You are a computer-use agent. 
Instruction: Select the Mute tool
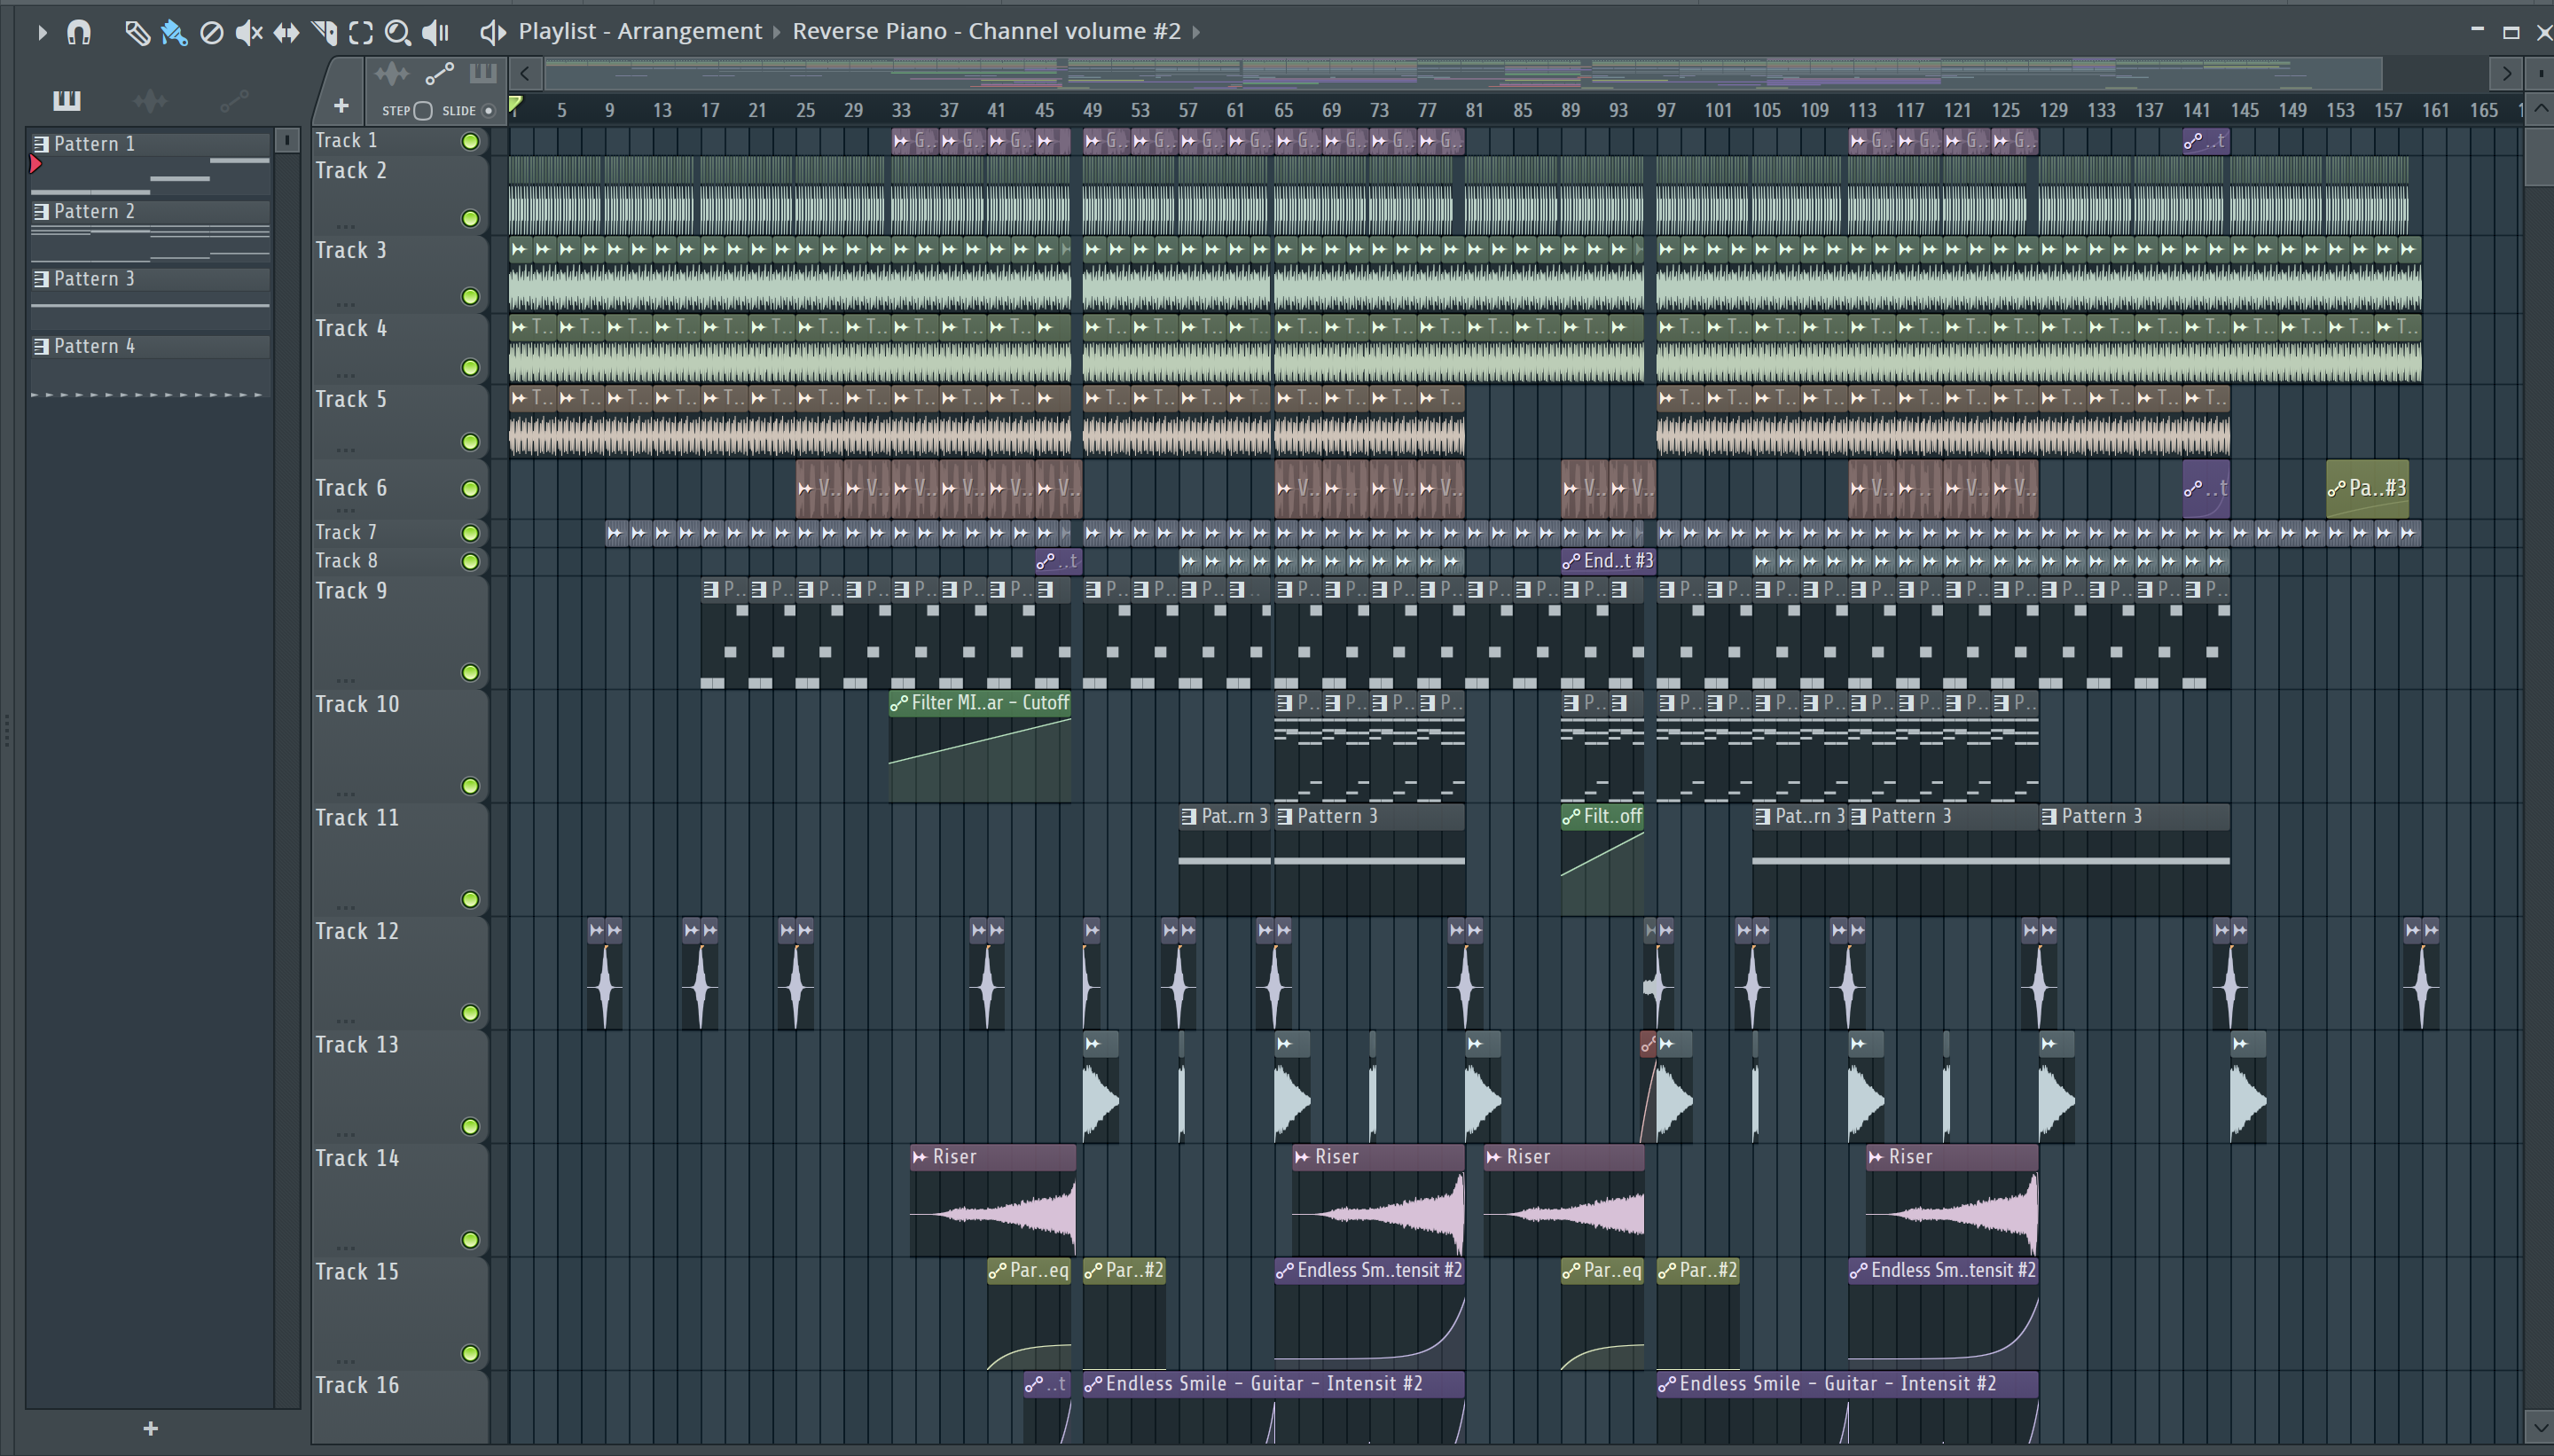(x=248, y=32)
